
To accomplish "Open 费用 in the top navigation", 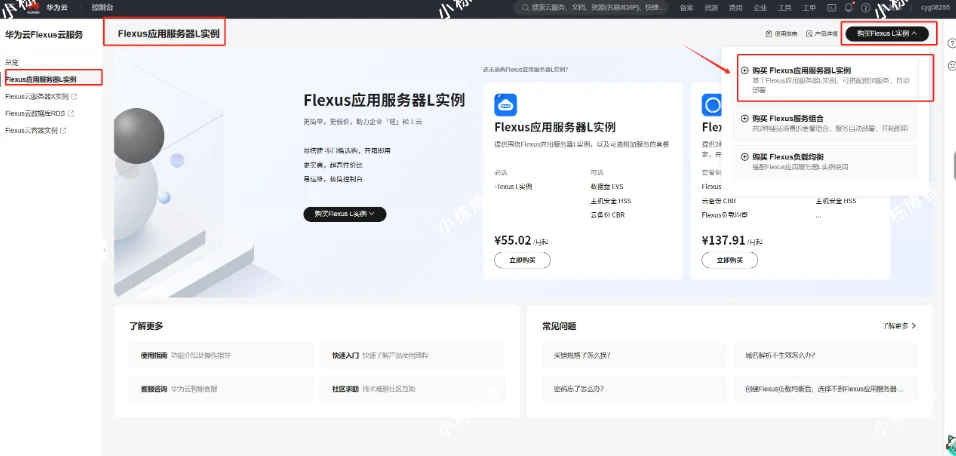I will 736,8.
